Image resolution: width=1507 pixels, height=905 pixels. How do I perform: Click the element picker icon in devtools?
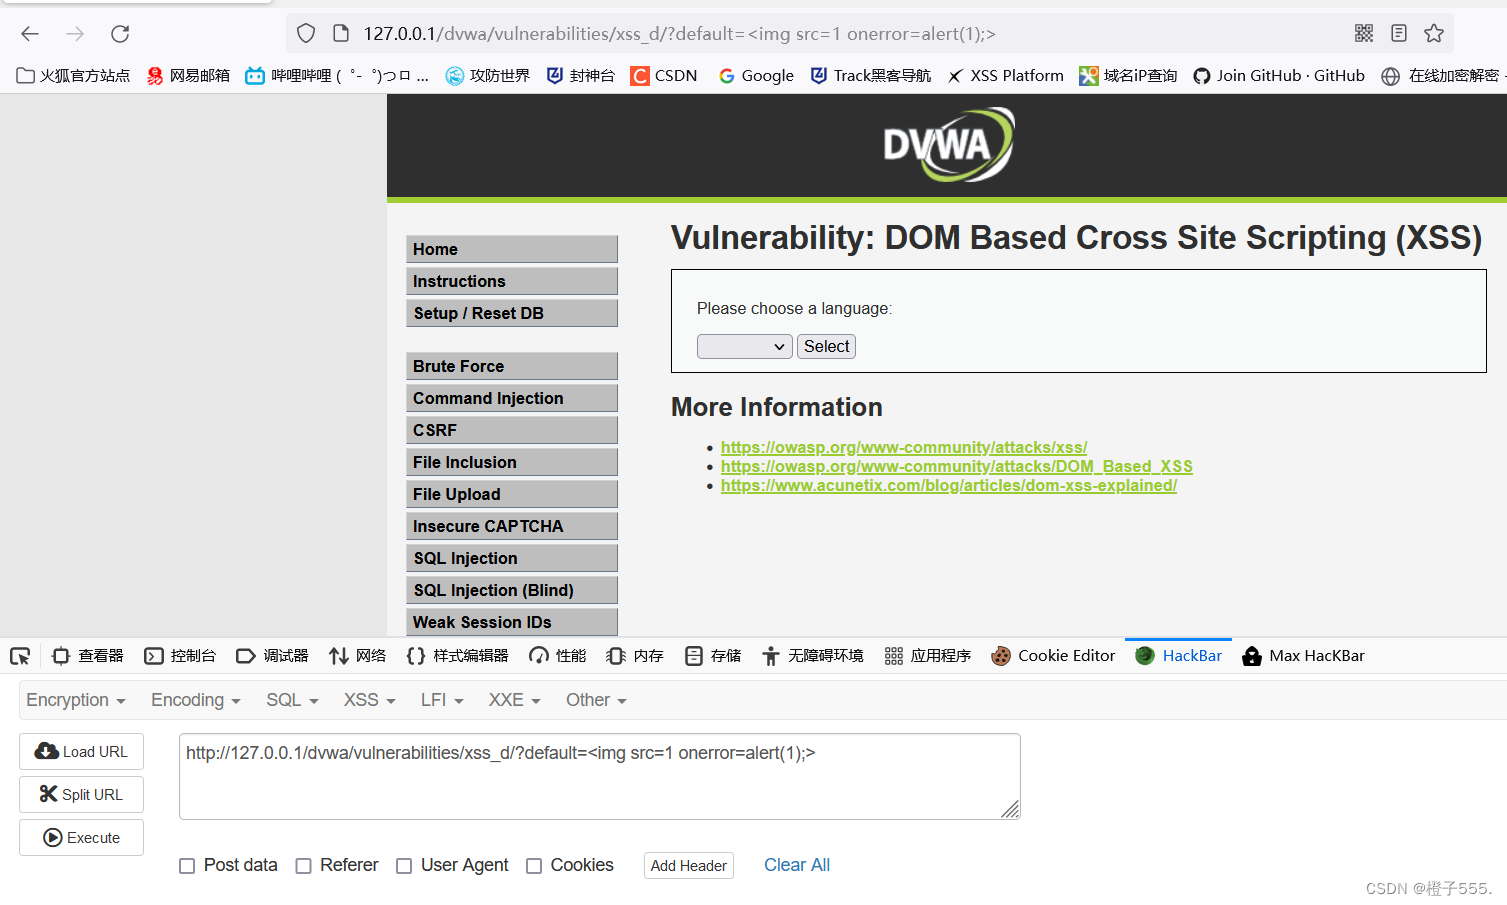pyautogui.click(x=20, y=656)
